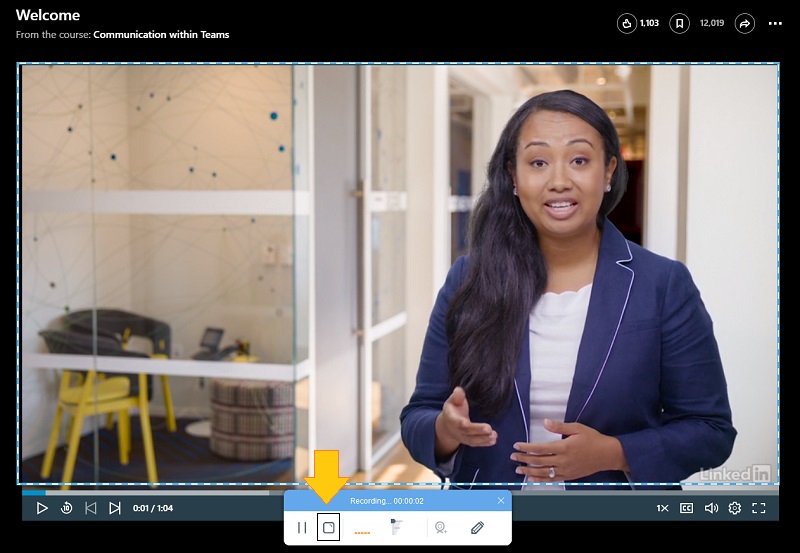Open the three-dot more options menu
The width and height of the screenshot is (800, 553).
click(775, 23)
